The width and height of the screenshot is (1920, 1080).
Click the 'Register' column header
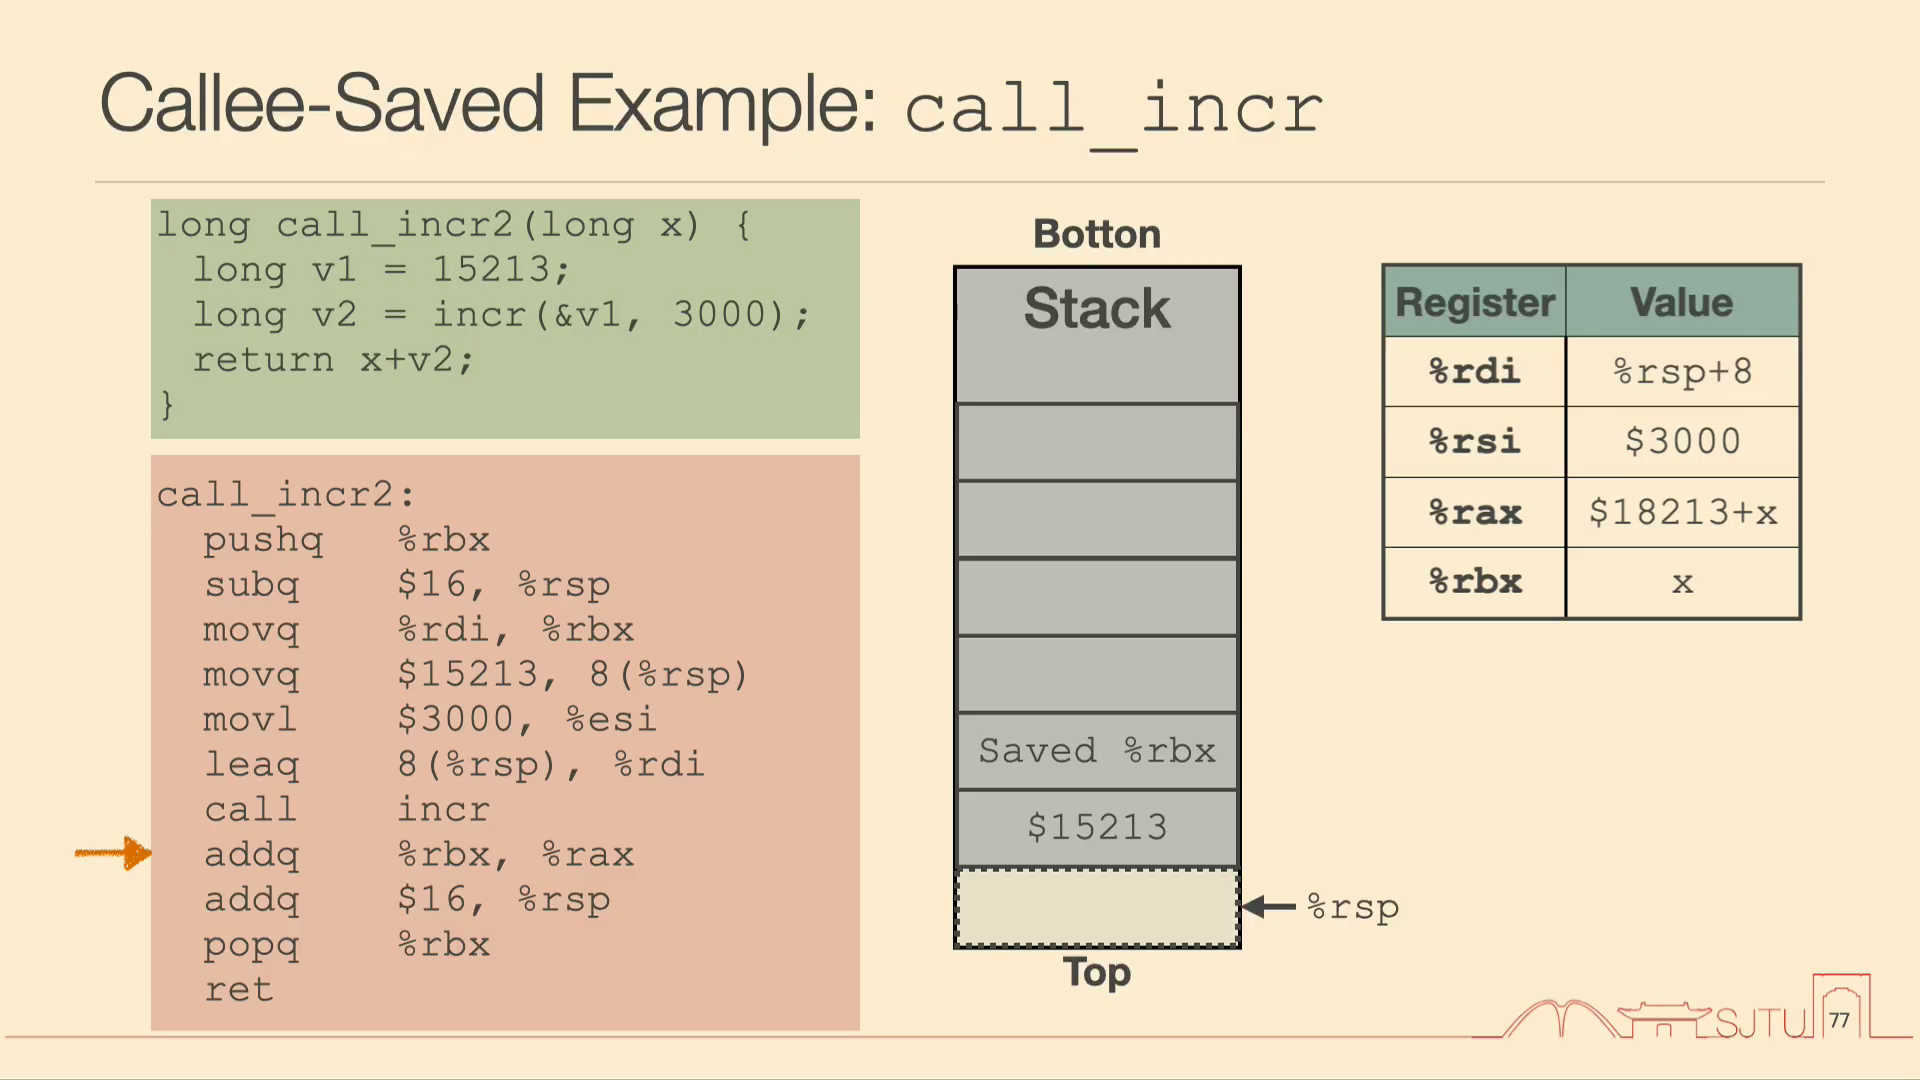point(1475,302)
